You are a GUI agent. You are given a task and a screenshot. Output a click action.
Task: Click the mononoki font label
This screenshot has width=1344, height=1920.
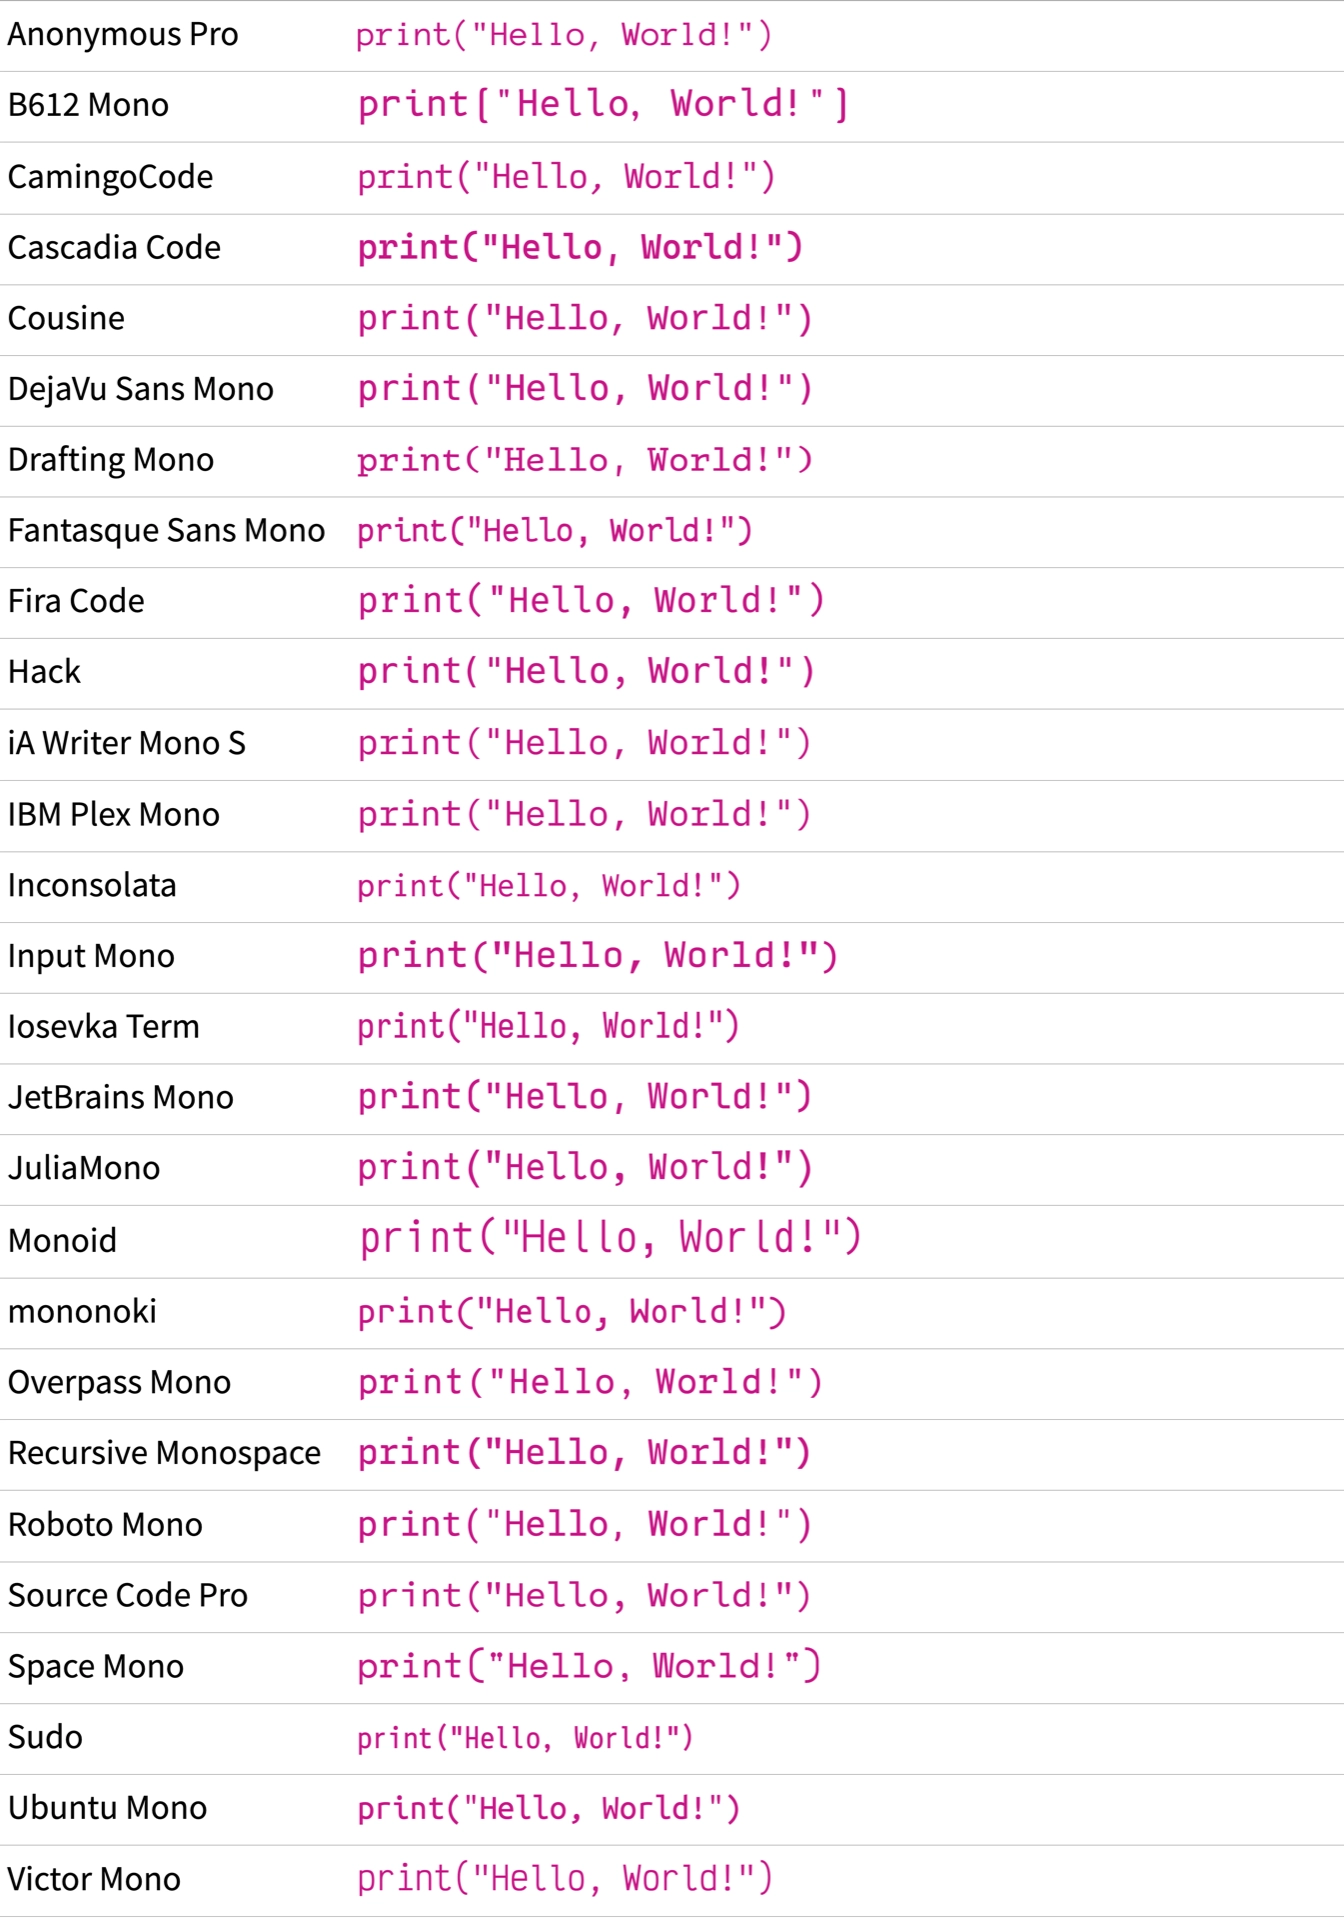82,1312
